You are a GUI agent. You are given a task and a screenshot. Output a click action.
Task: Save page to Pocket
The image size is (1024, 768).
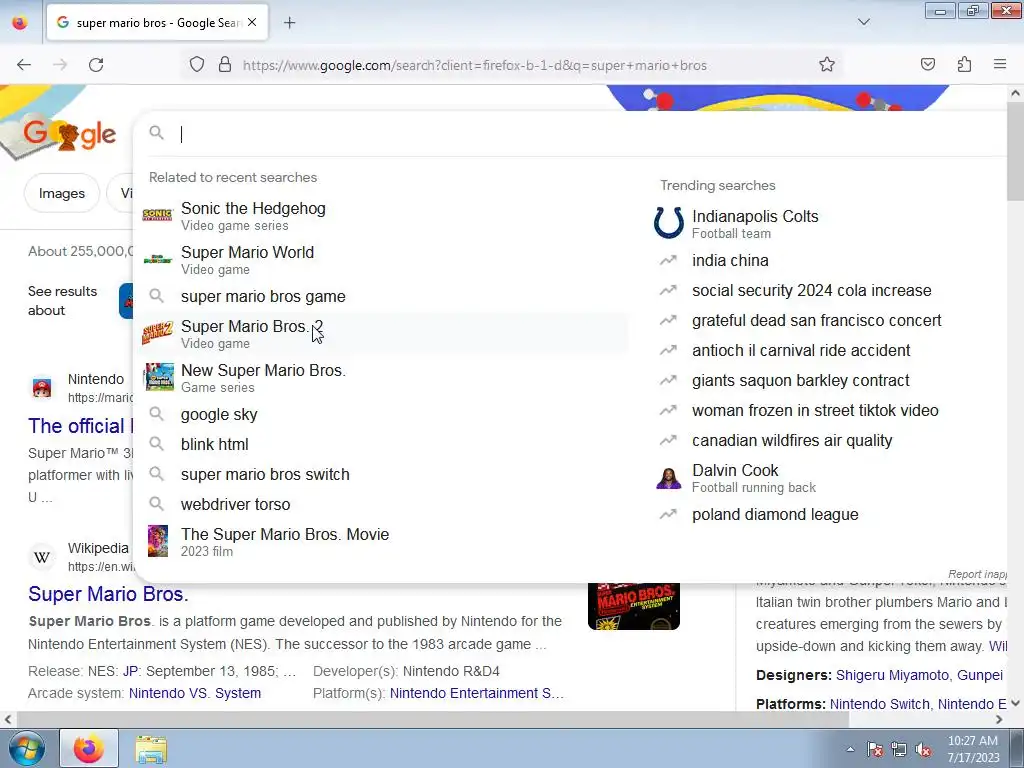tap(927, 65)
